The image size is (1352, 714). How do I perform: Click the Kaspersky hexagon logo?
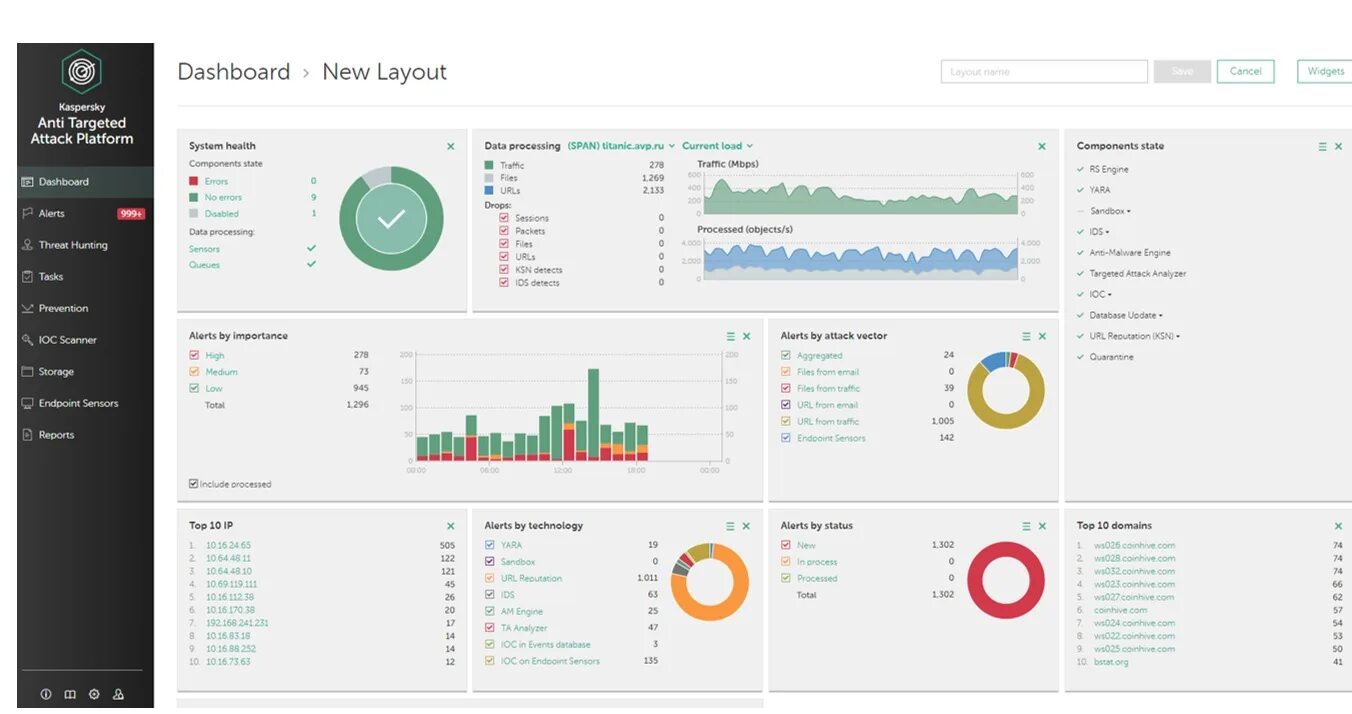click(x=81, y=72)
